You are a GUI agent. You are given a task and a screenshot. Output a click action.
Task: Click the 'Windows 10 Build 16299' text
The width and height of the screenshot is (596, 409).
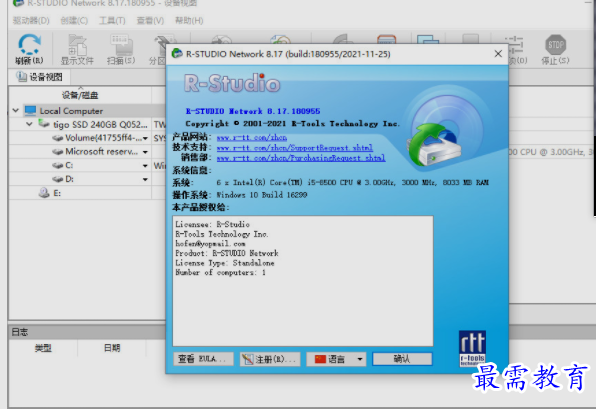click(x=262, y=195)
